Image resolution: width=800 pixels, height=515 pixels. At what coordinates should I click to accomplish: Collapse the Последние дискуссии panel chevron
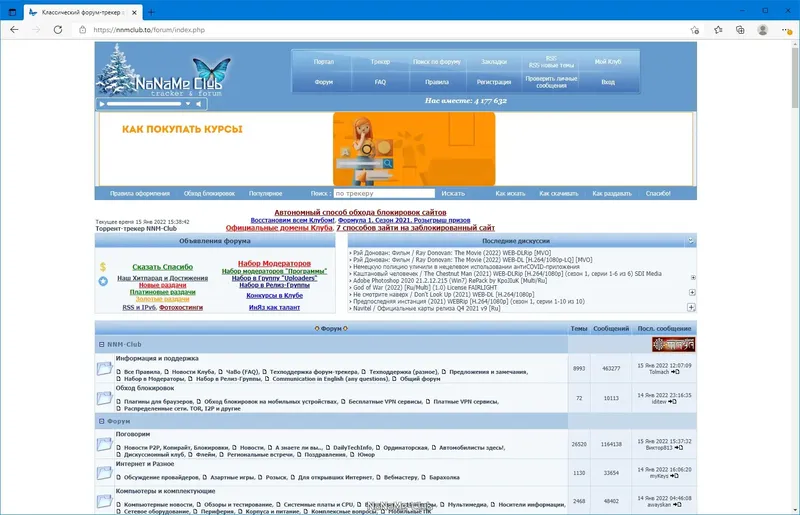[690, 241]
